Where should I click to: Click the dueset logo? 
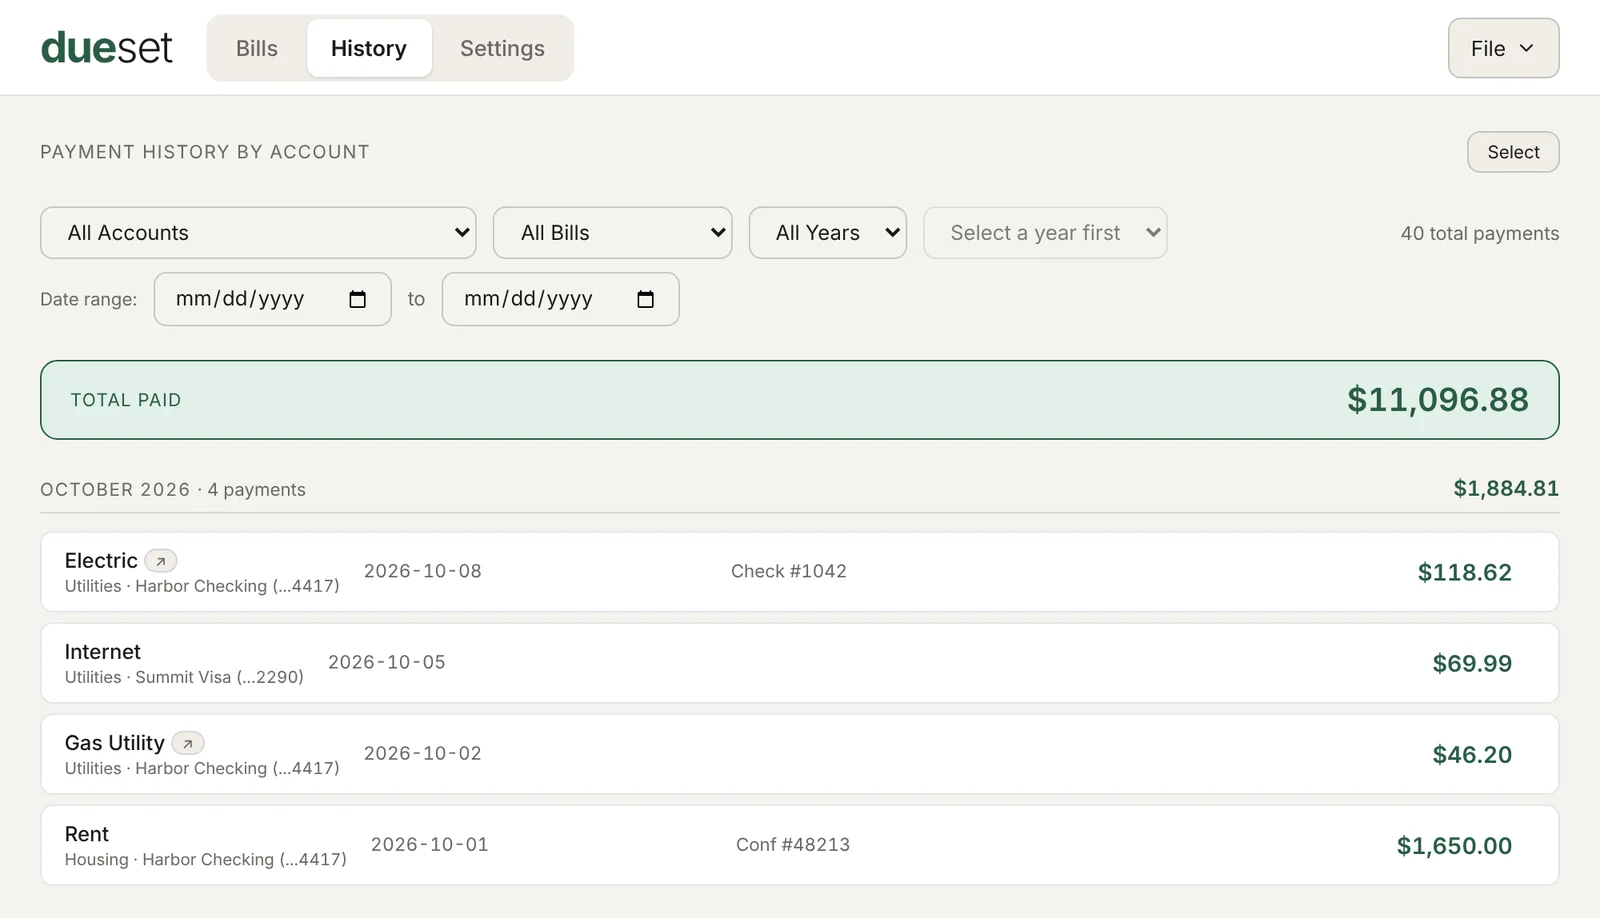pos(107,47)
